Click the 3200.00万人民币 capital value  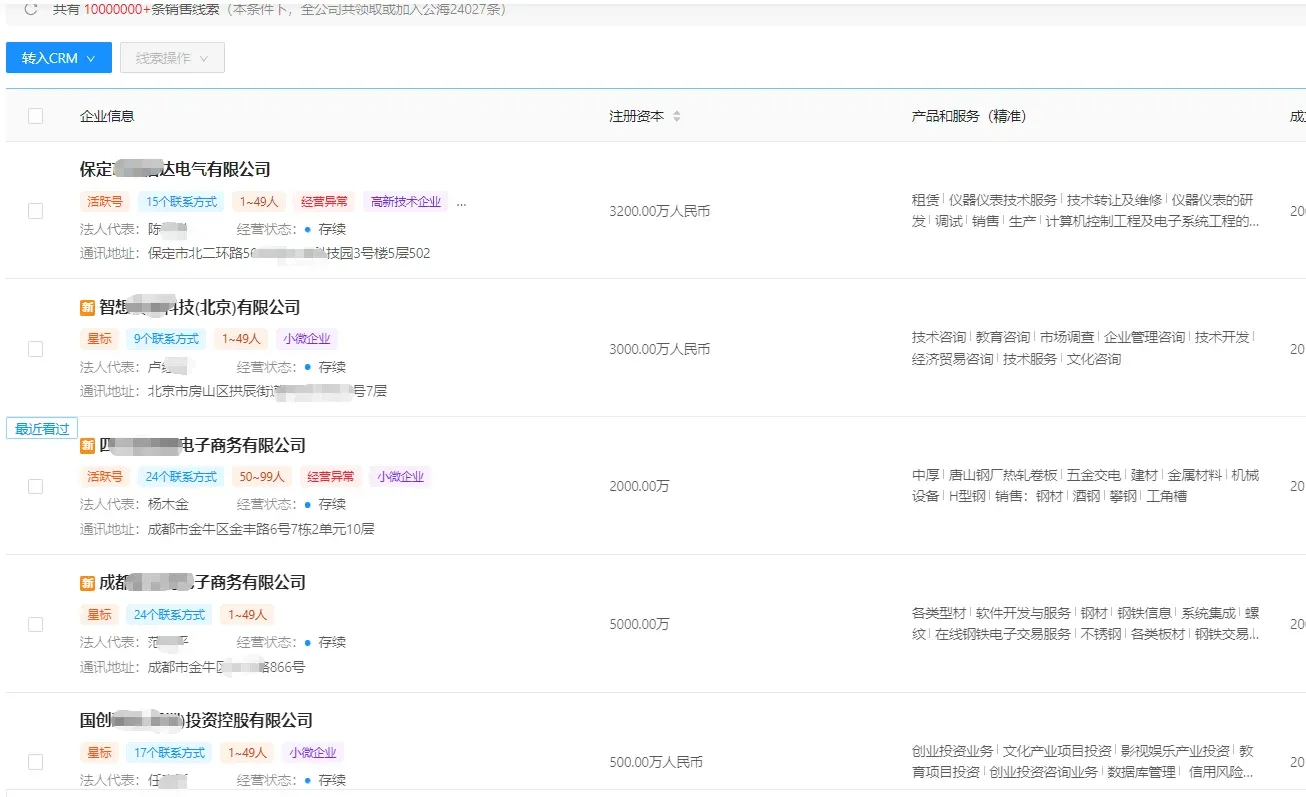659,211
